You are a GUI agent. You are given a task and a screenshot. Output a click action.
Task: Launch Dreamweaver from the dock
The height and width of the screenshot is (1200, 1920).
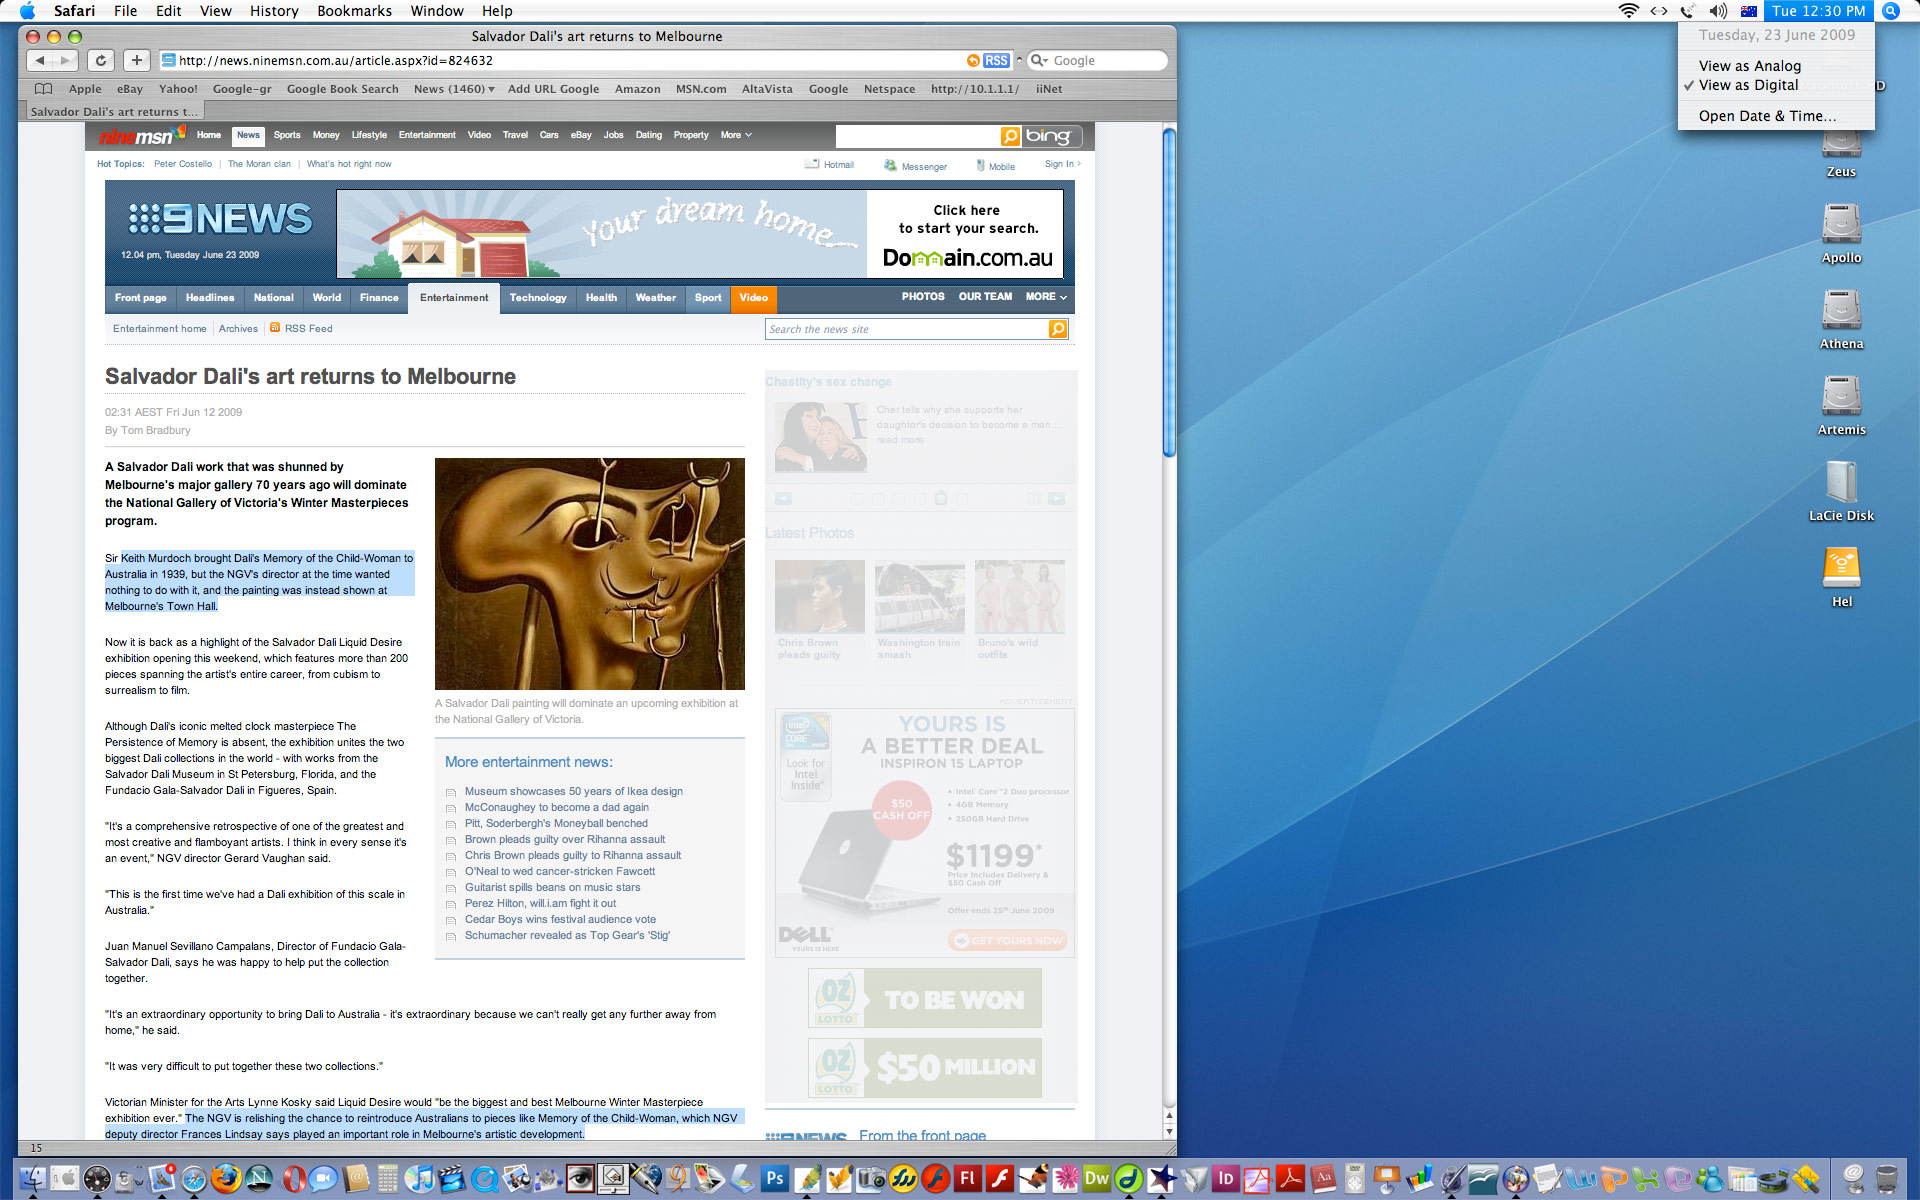(x=1096, y=1178)
